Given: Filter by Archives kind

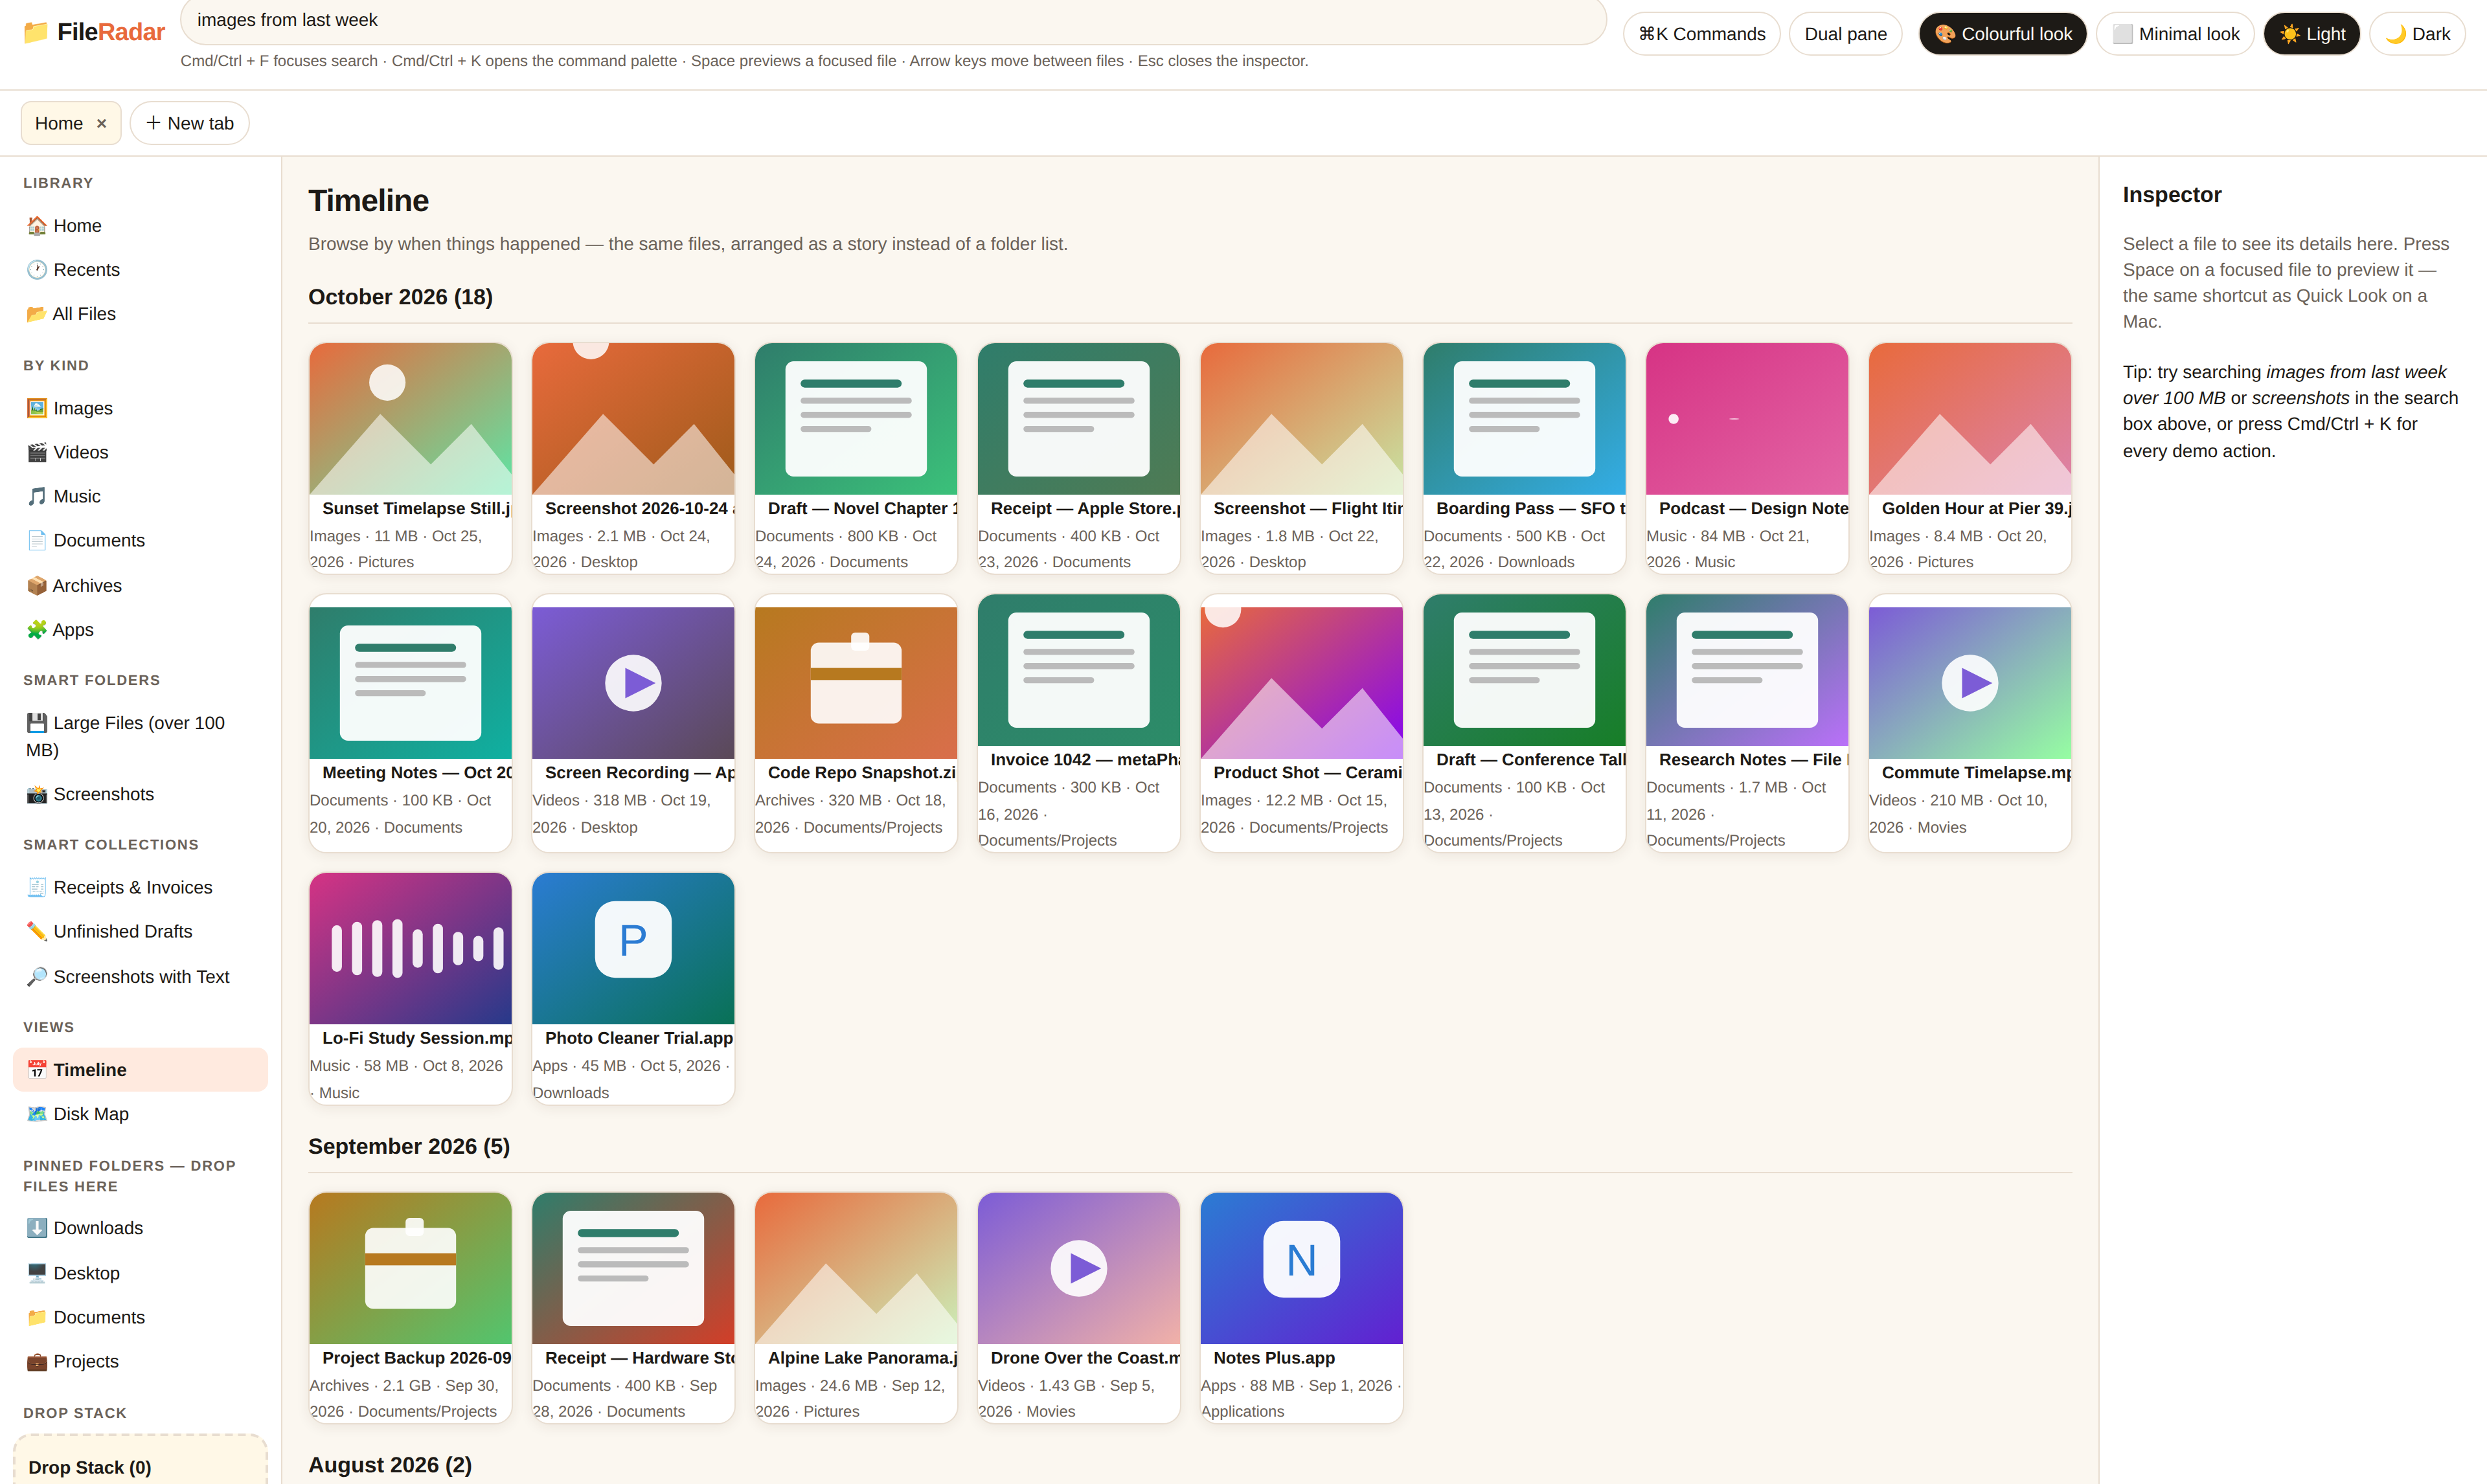Looking at the screenshot, I should click(140, 586).
